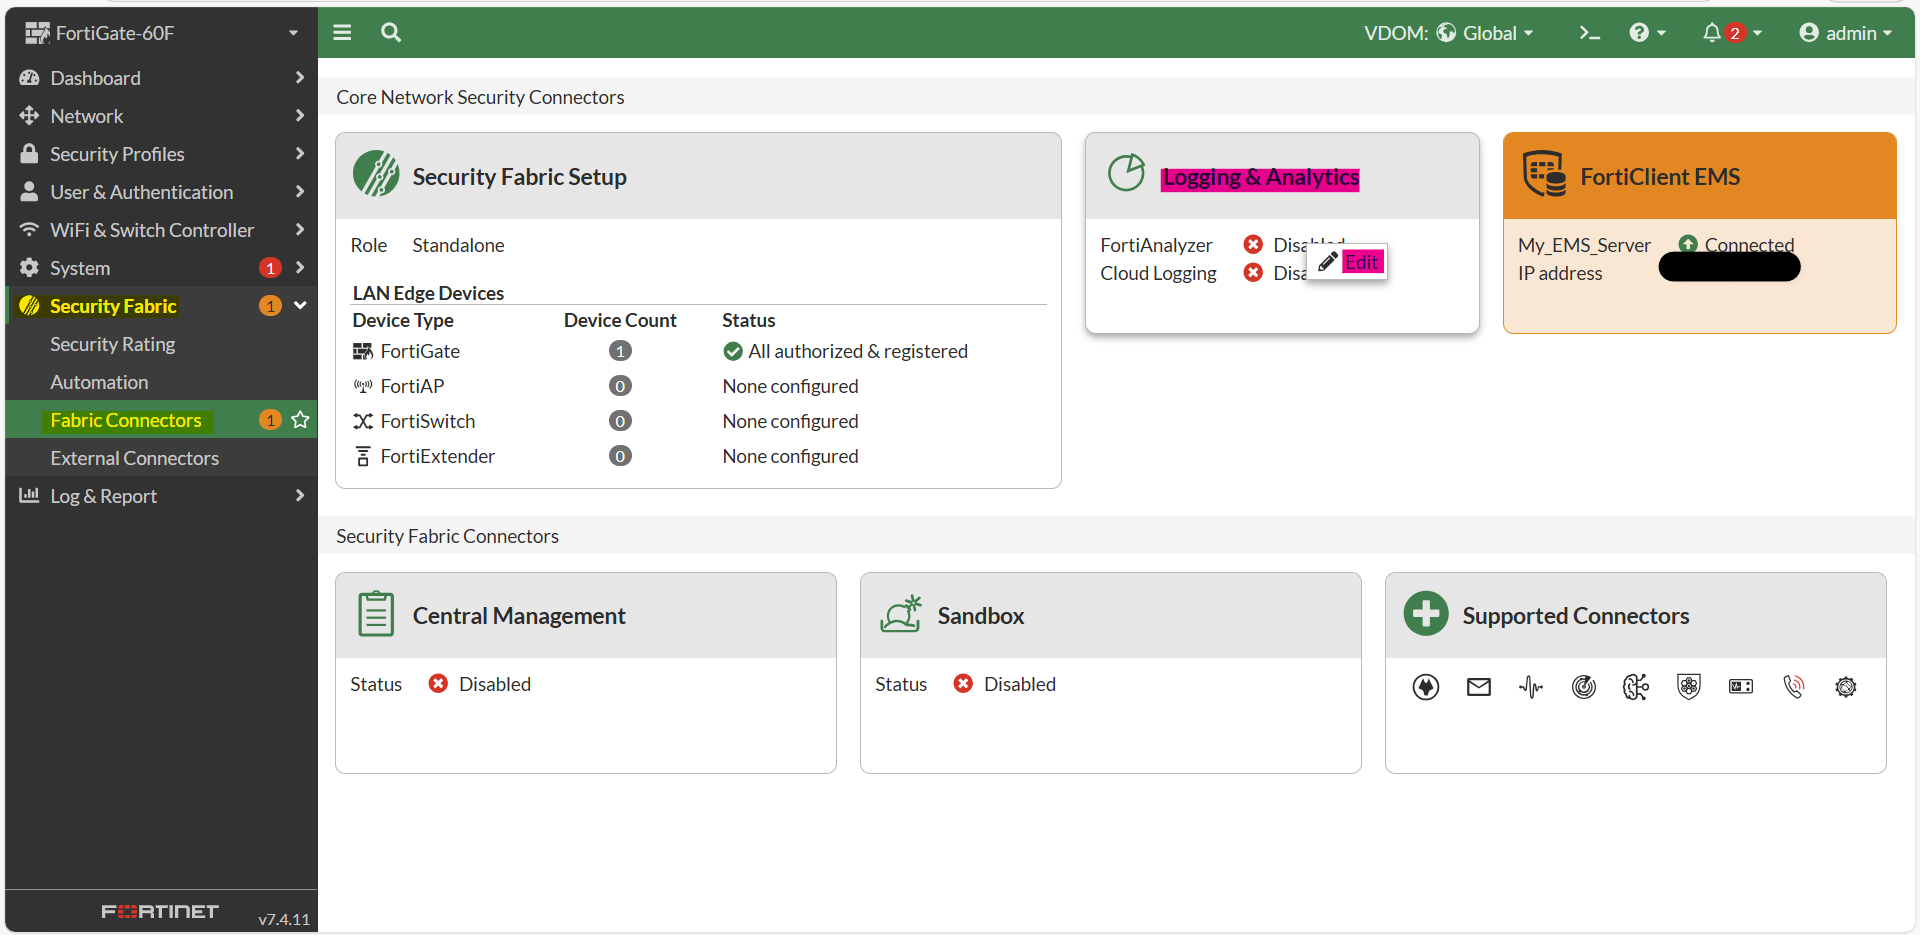Click the FortiSwitch device row

(698, 421)
